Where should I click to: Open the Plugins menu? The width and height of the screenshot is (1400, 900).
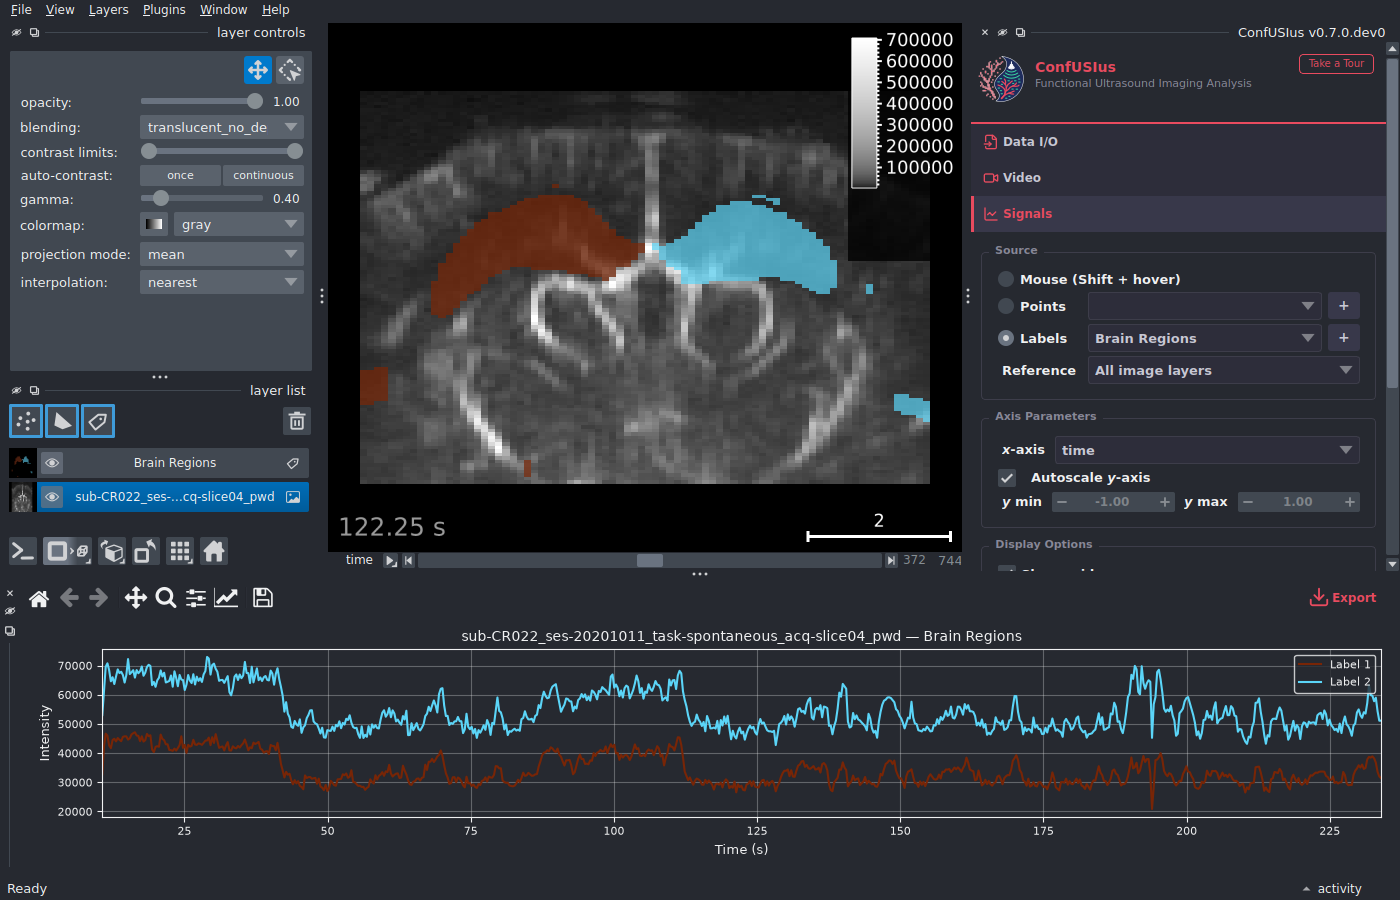coord(164,10)
